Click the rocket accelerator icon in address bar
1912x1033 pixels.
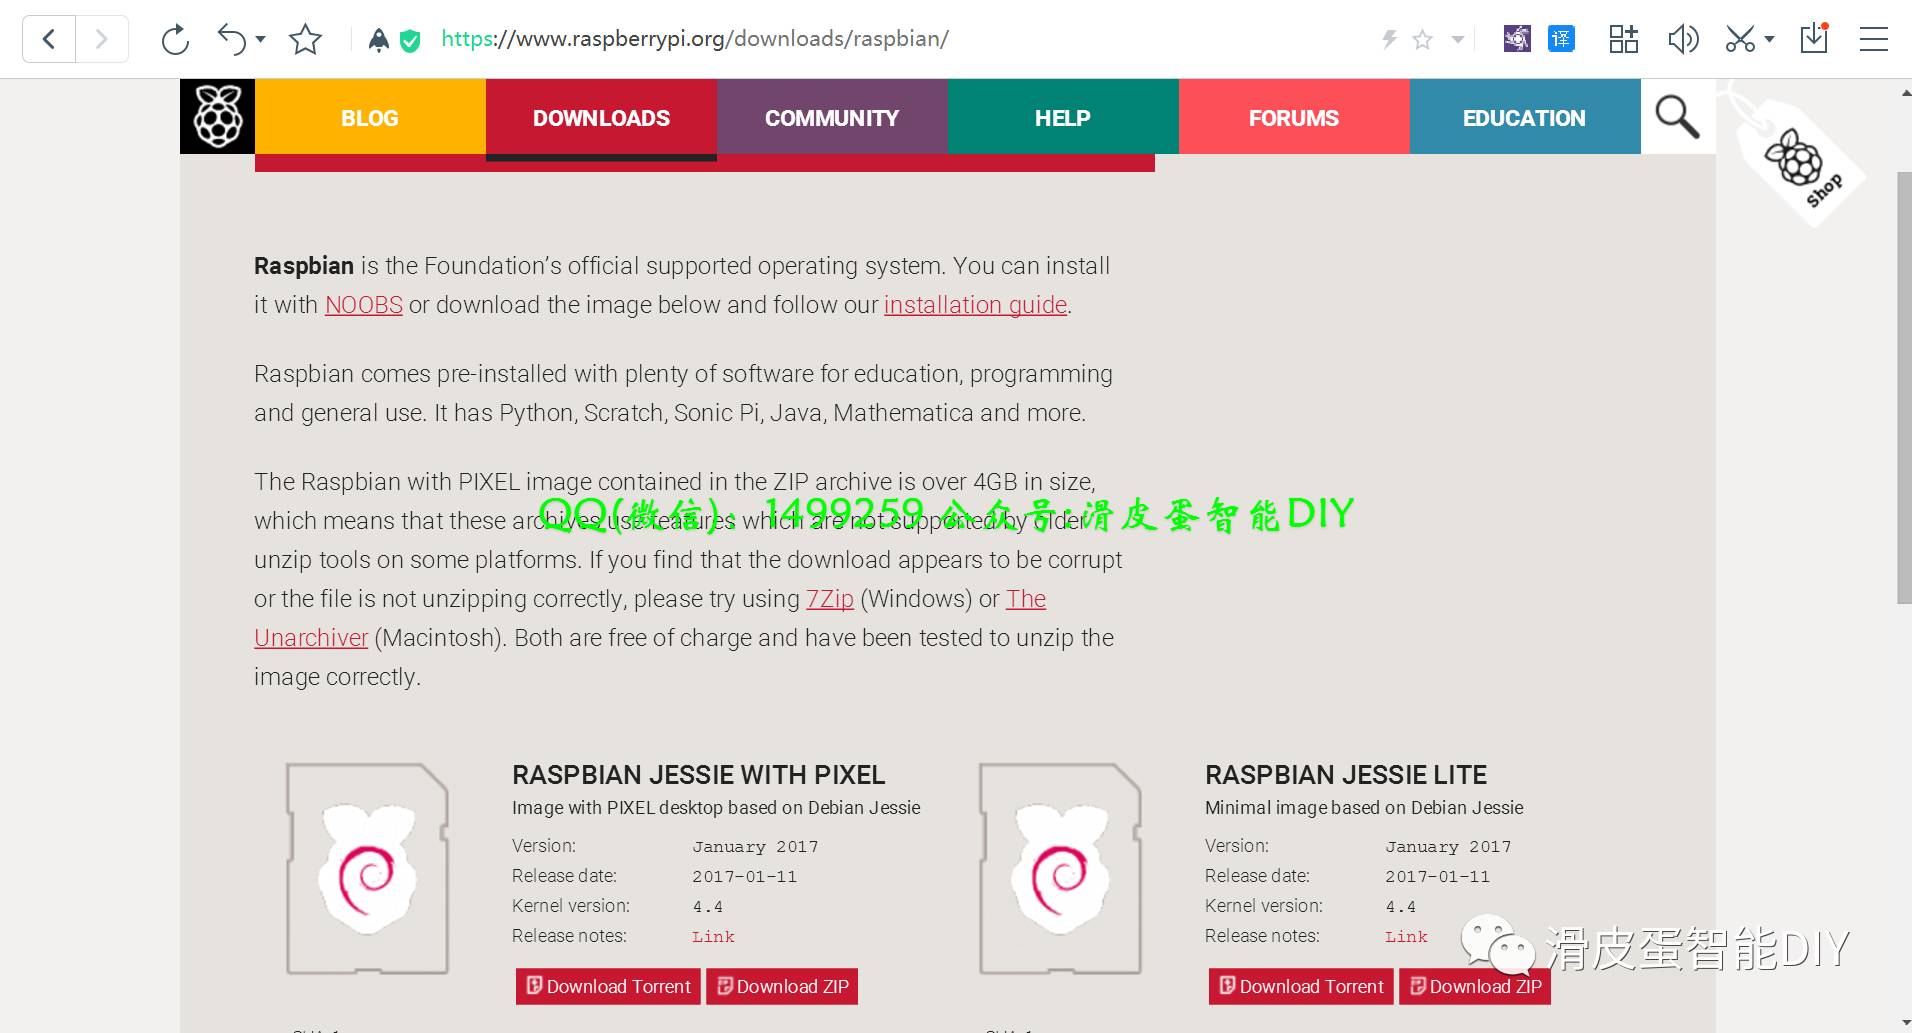[x=379, y=40]
